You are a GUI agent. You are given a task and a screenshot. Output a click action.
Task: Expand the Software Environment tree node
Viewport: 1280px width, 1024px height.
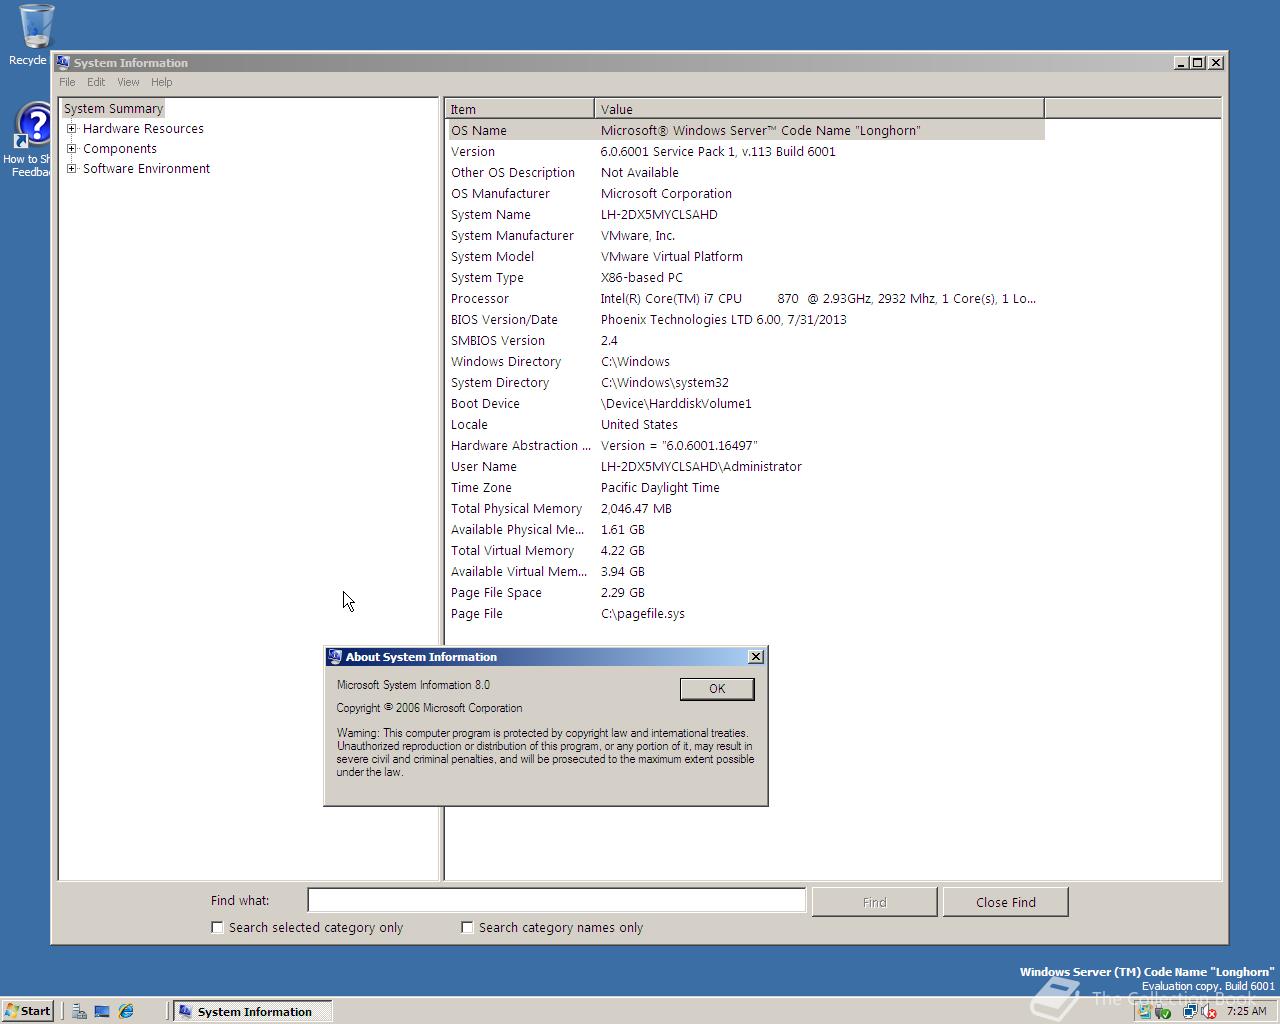pyautogui.click(x=72, y=169)
